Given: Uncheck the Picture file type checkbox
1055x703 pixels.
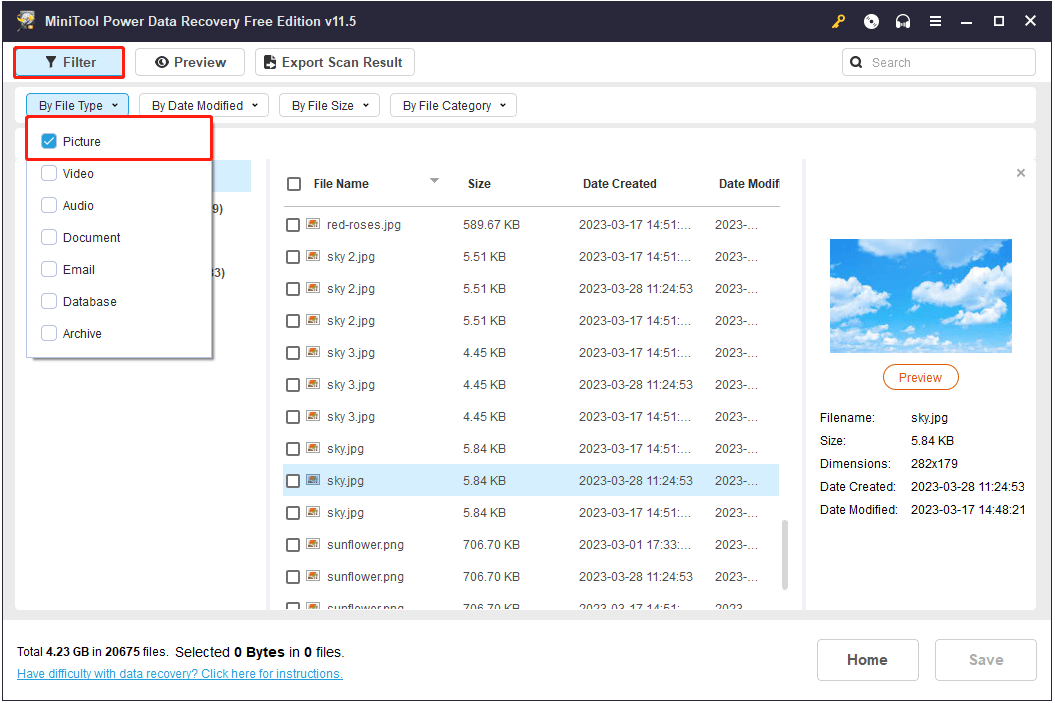Looking at the screenshot, I should click(x=49, y=141).
